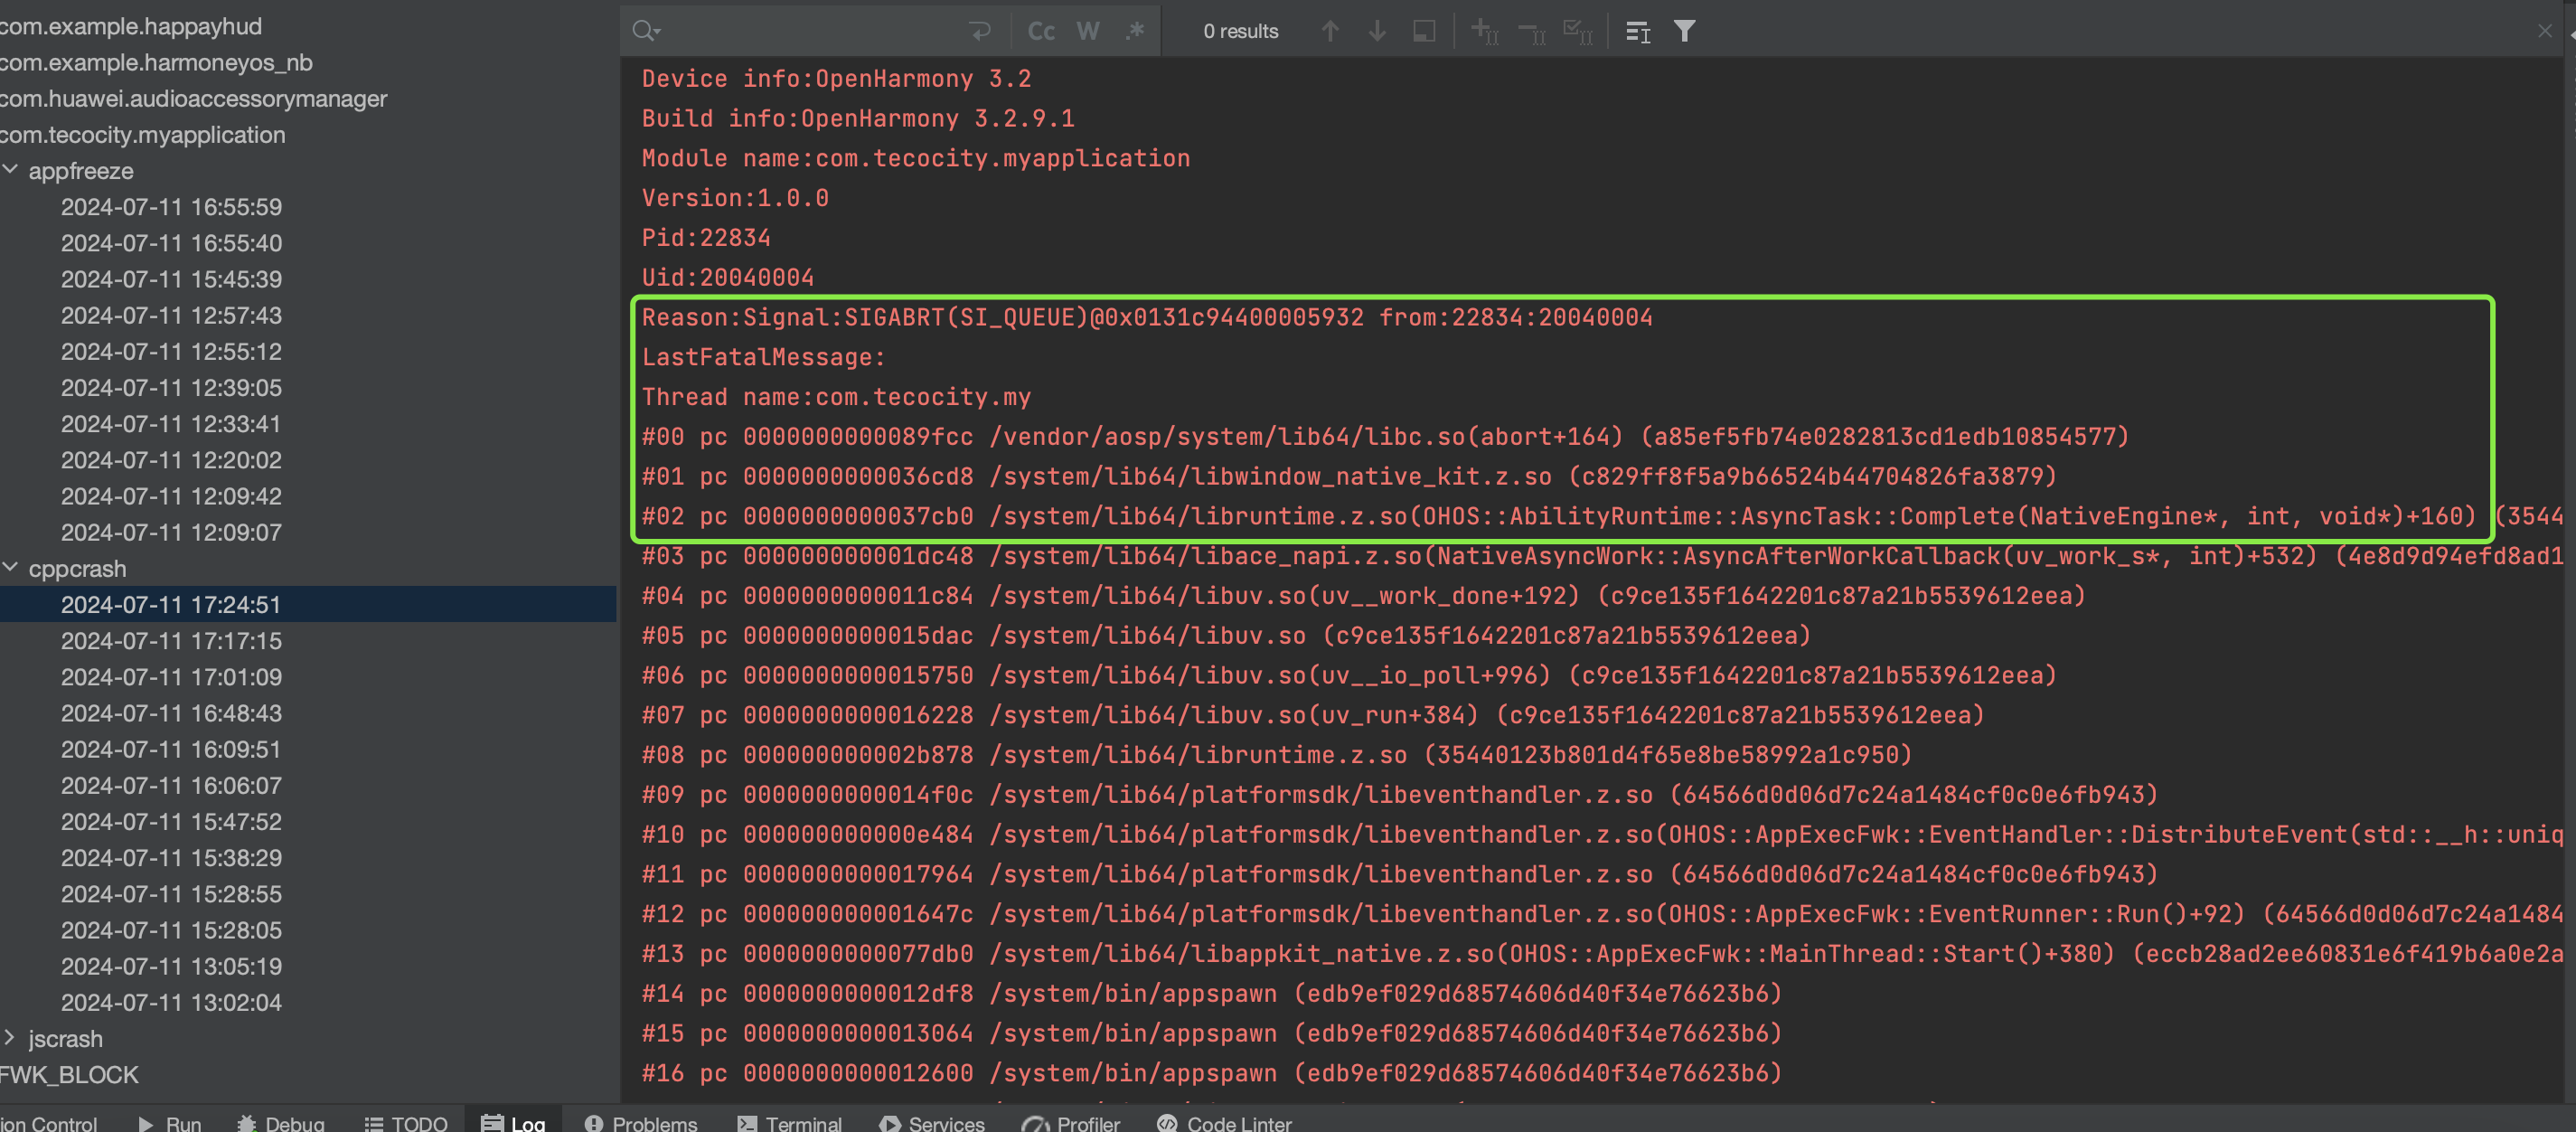Open appfreeze log 2024-07-11 16:55:40
Viewport: 2576px width, 1132px height.
coord(171,243)
